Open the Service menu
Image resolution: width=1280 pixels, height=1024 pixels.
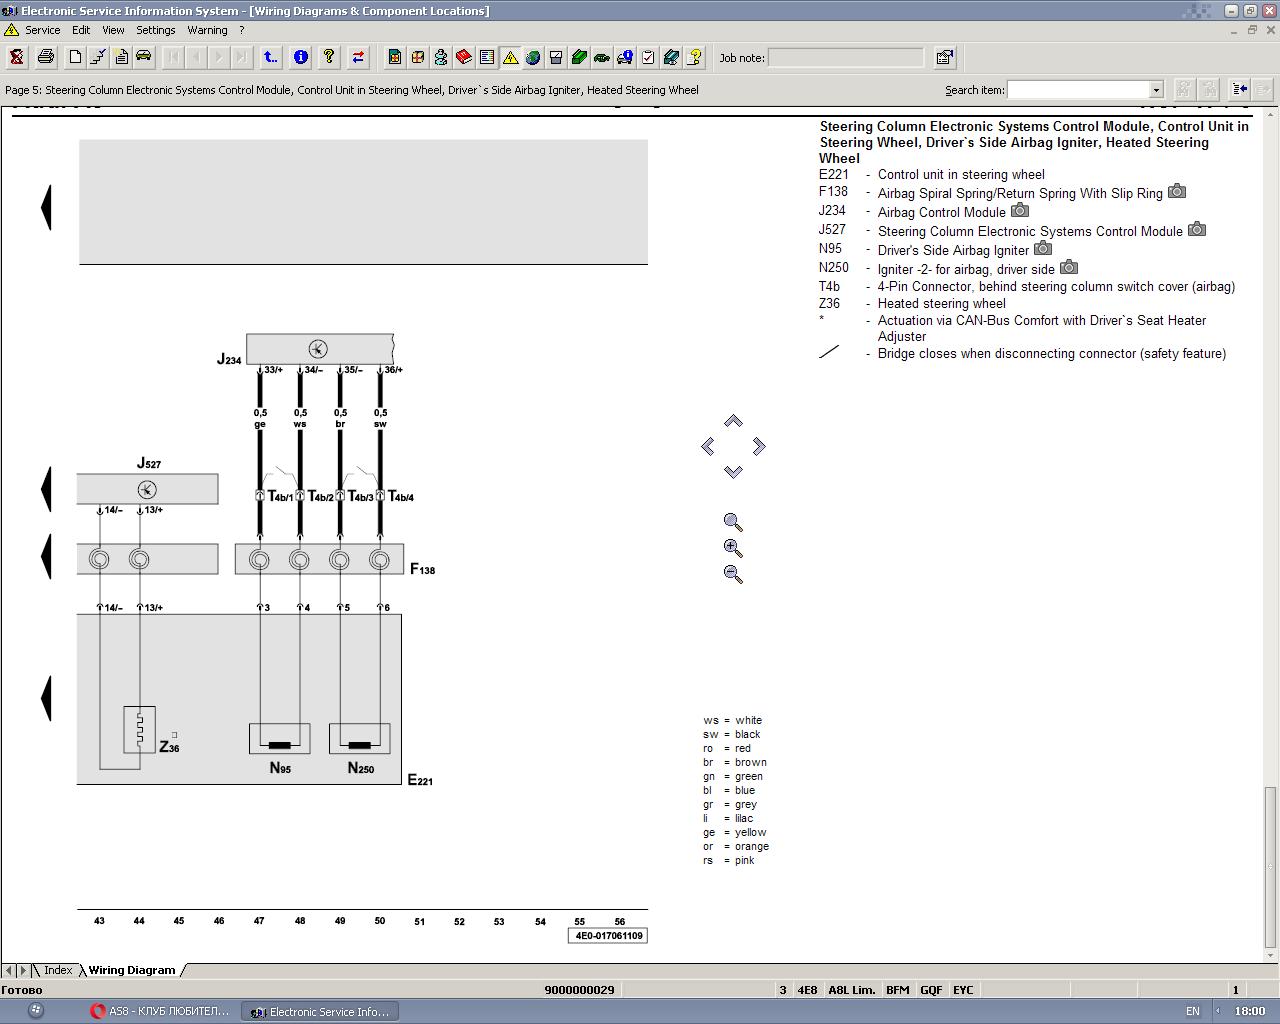(42, 30)
